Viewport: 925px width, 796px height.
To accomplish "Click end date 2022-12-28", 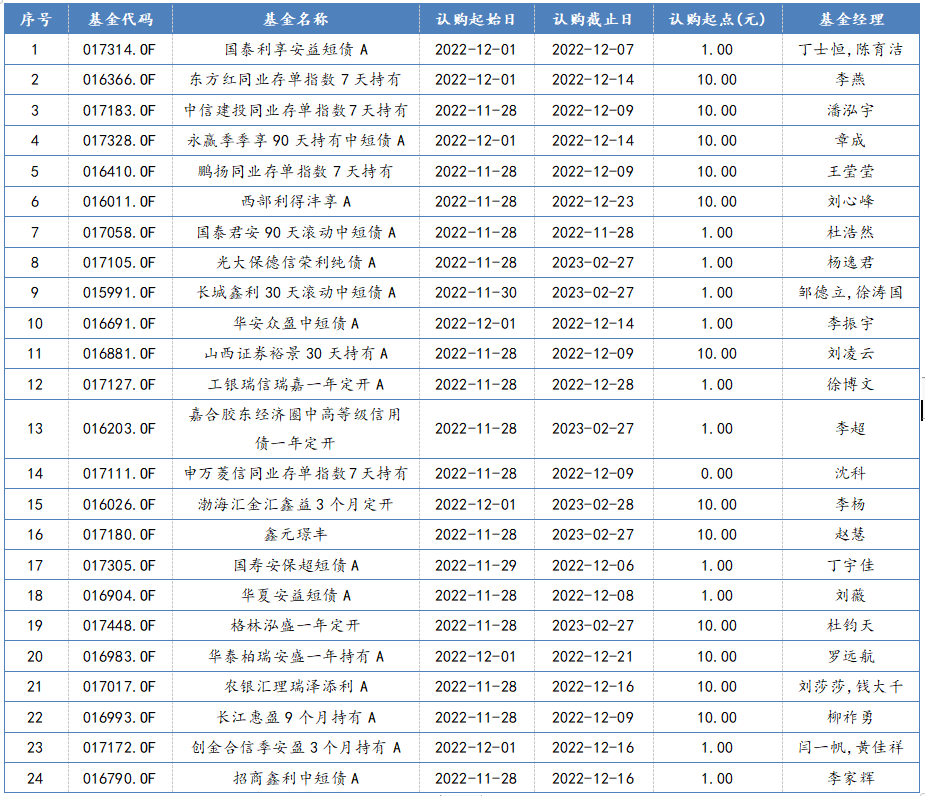I will [x=593, y=385].
